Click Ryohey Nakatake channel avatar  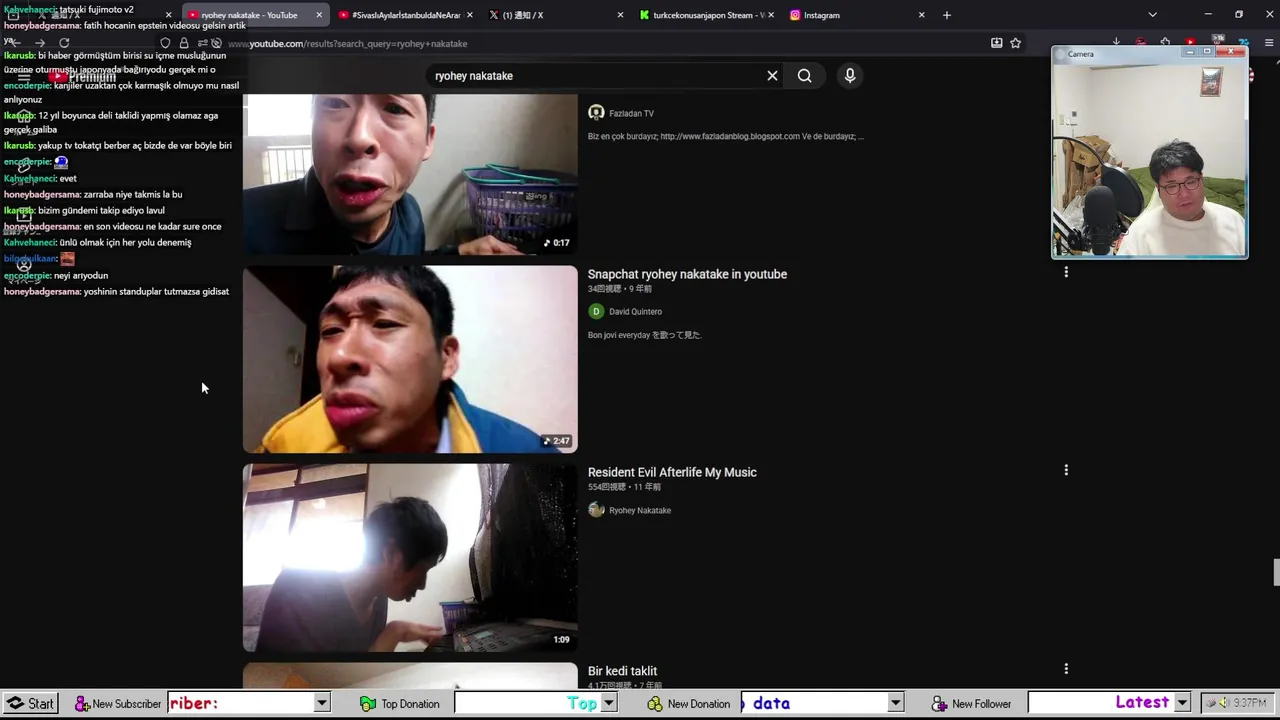tap(596, 510)
